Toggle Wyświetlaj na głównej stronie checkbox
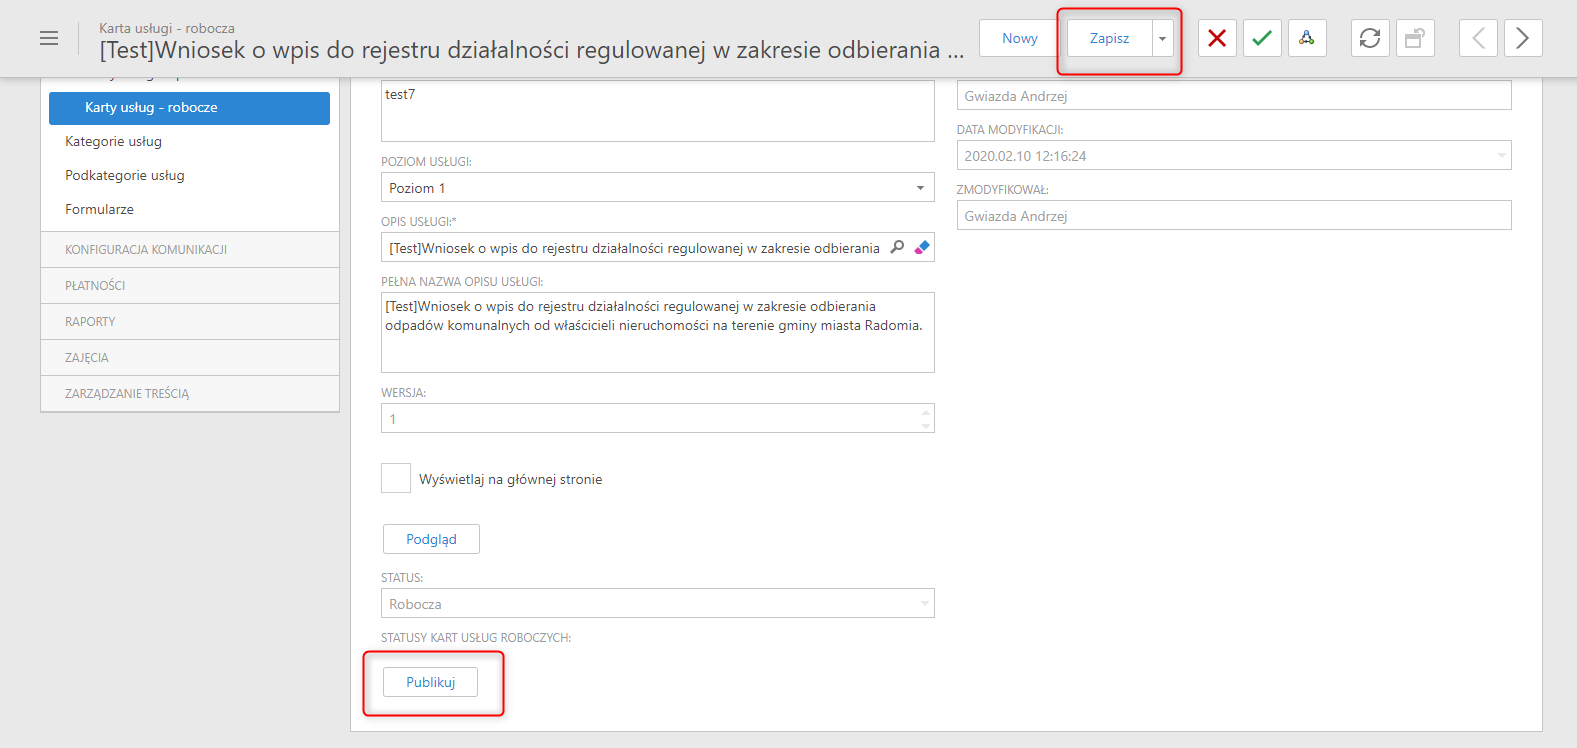The height and width of the screenshot is (748, 1577). (396, 478)
